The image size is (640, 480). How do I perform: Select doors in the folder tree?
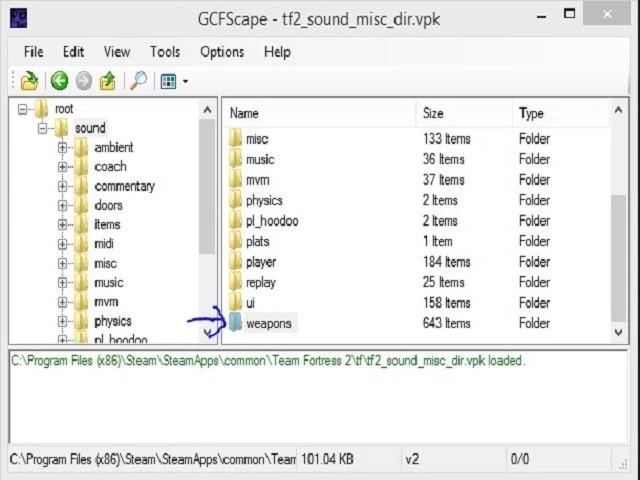click(x=108, y=205)
